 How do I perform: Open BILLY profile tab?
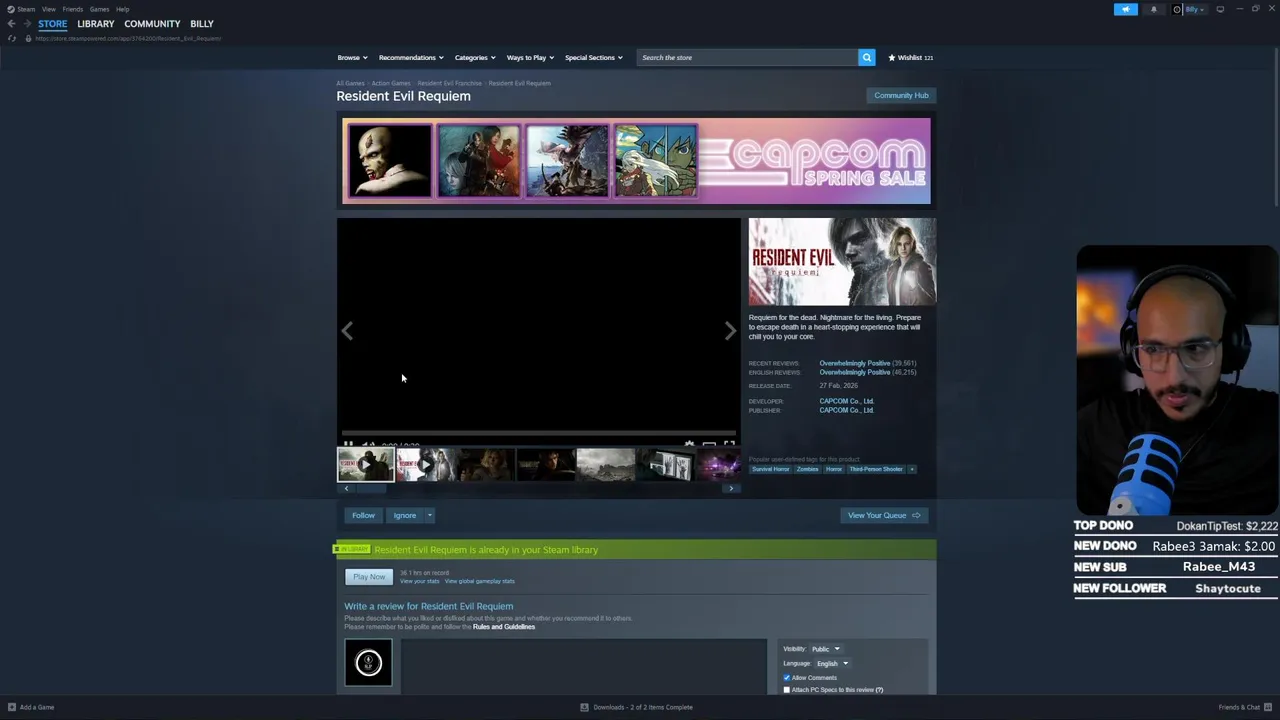[202, 24]
